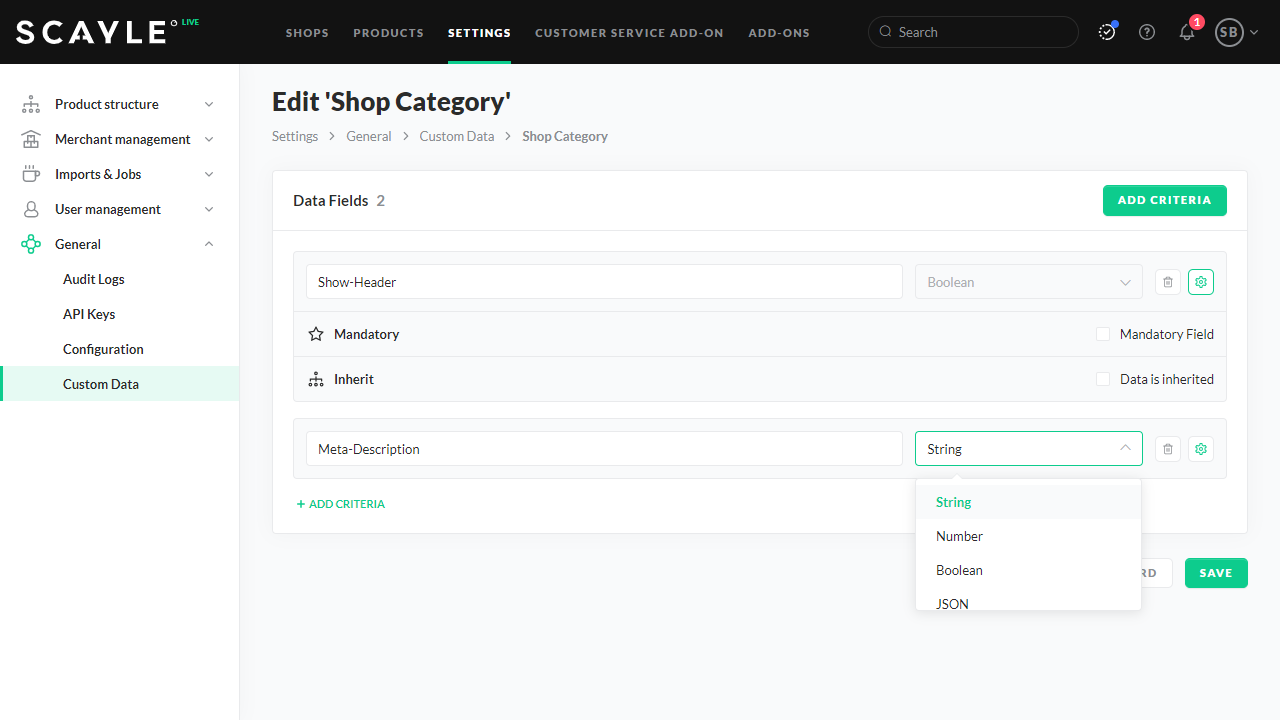Enable the Mandatory Field checkbox

click(1103, 334)
